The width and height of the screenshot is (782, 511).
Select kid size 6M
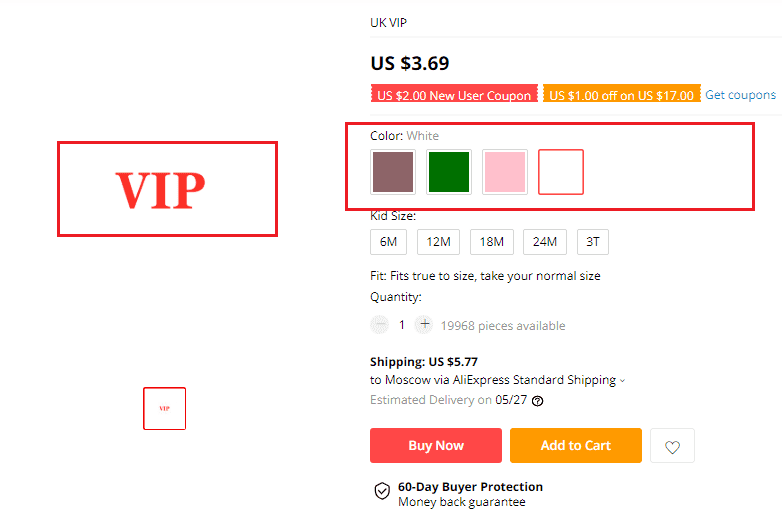coord(388,242)
